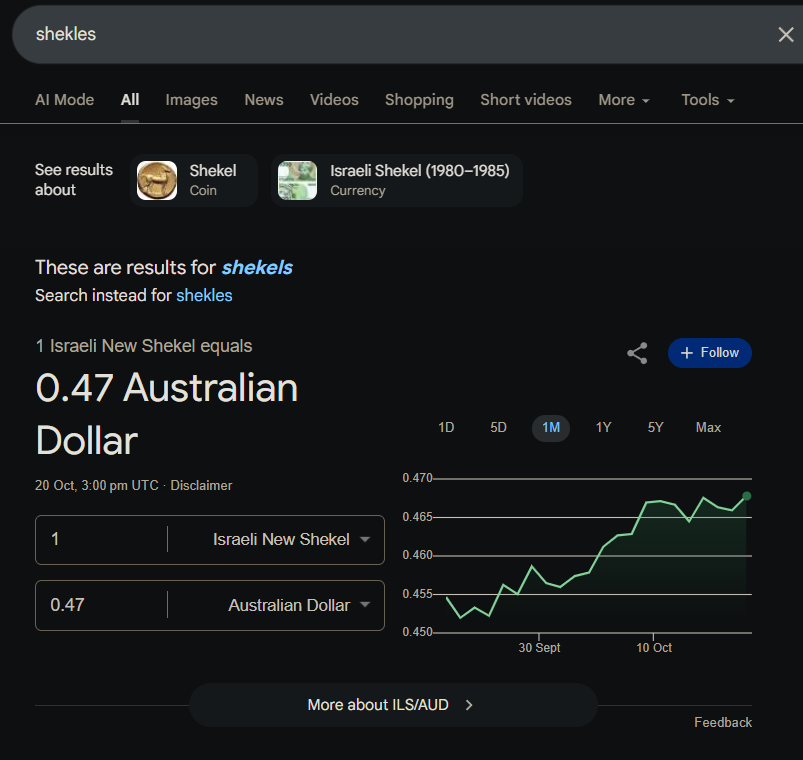
Task: Click the share icon for the conversion
Action: pos(637,353)
